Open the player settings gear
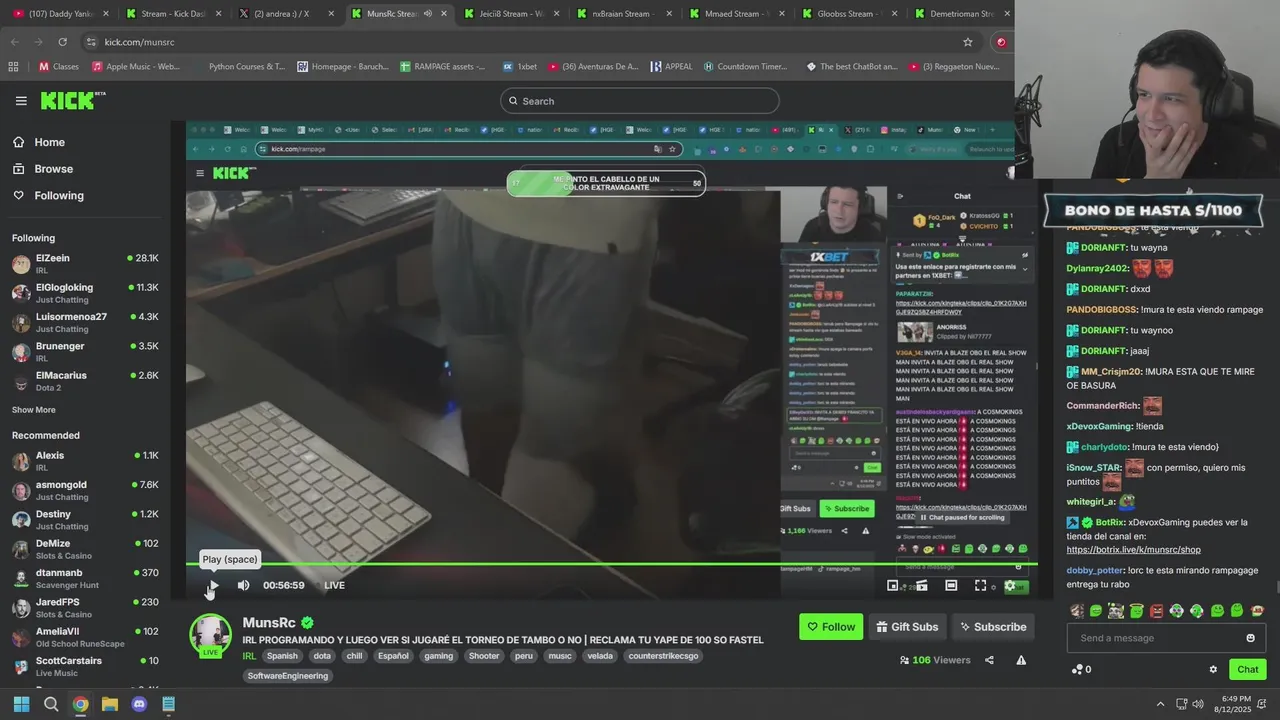 point(1009,585)
